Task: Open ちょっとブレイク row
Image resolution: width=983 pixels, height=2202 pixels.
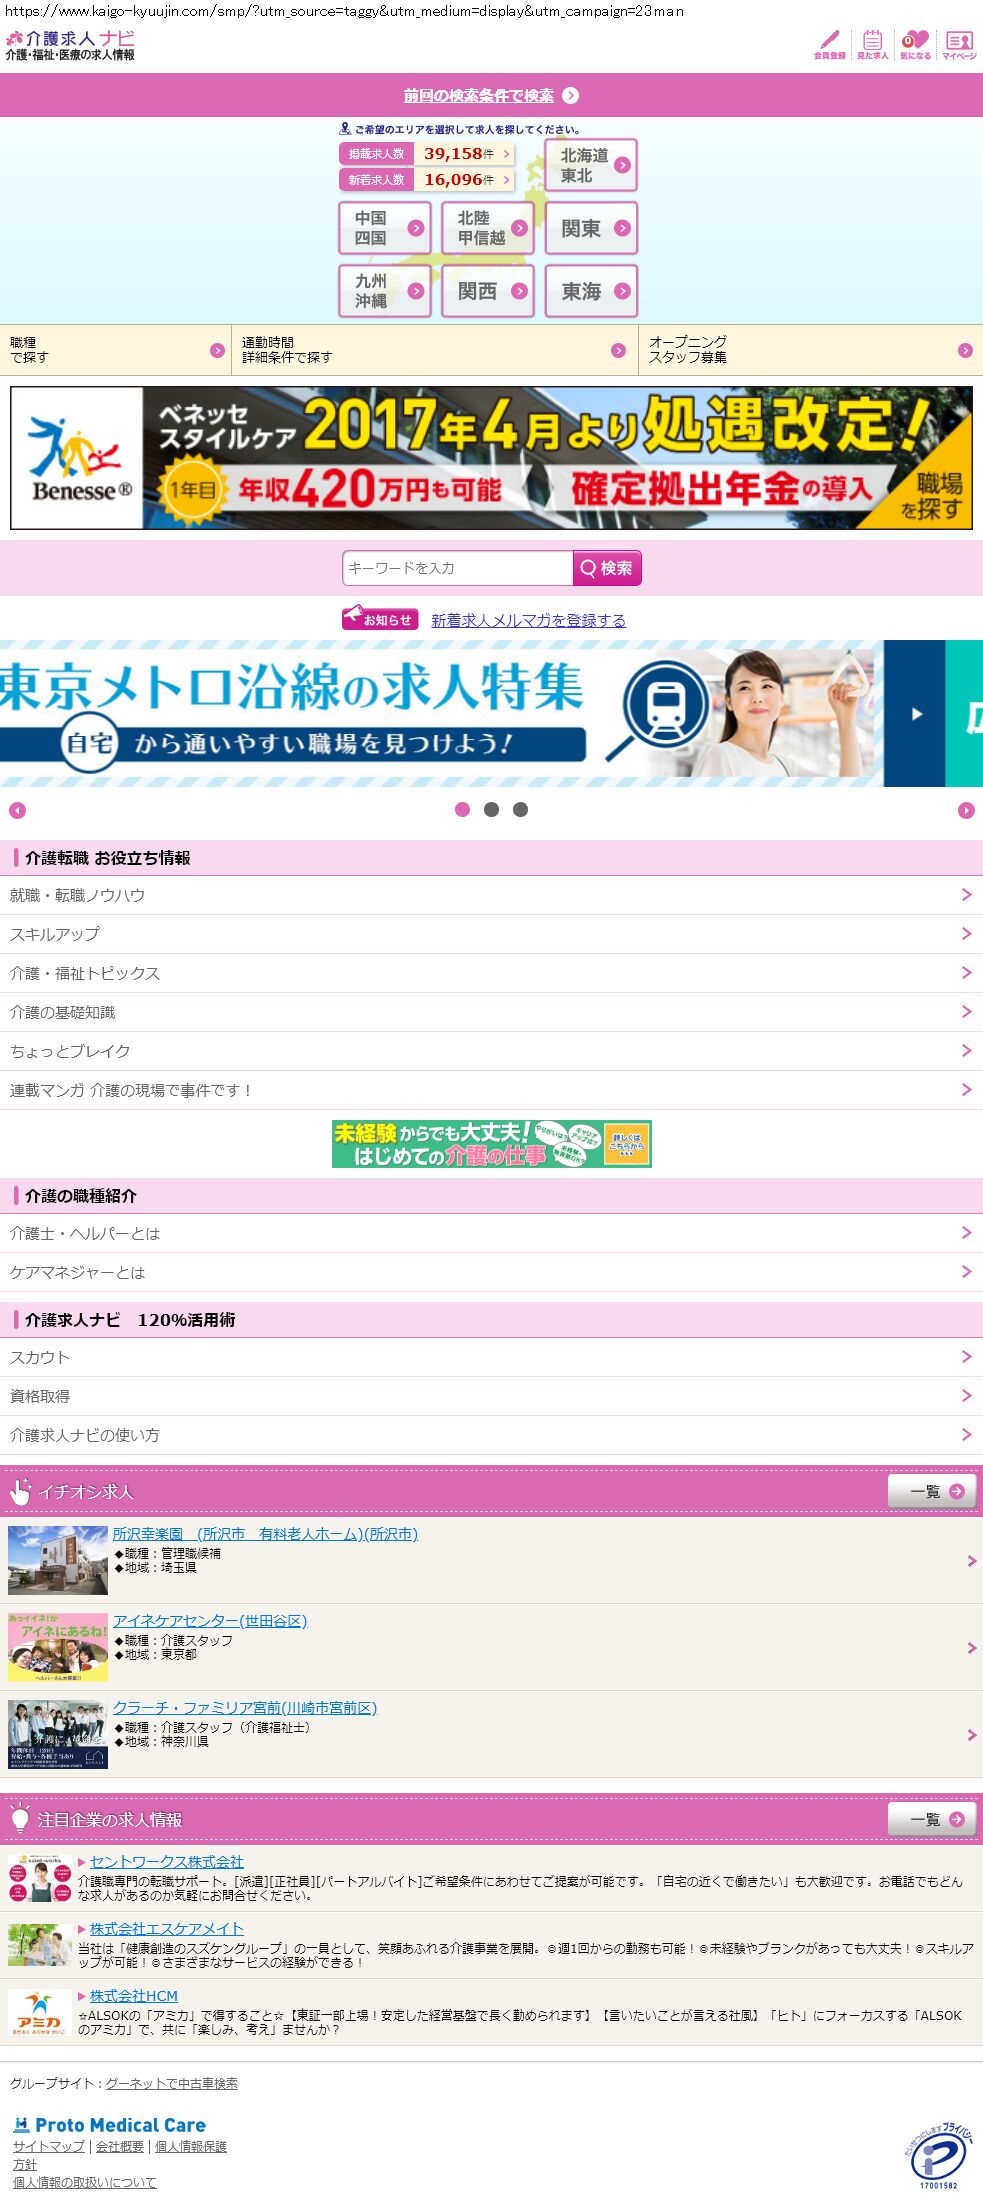Action: pyautogui.click(x=491, y=1051)
